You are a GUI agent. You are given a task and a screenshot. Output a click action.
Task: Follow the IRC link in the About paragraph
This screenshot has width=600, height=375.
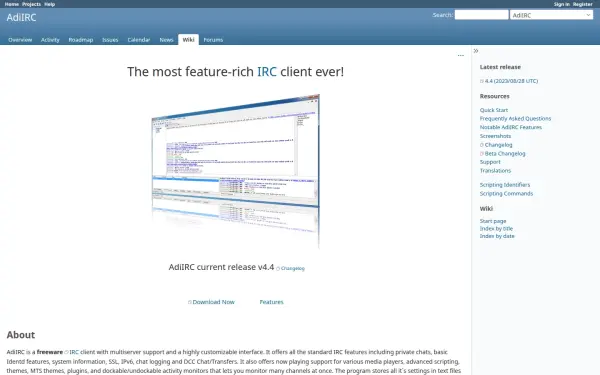[72, 352]
